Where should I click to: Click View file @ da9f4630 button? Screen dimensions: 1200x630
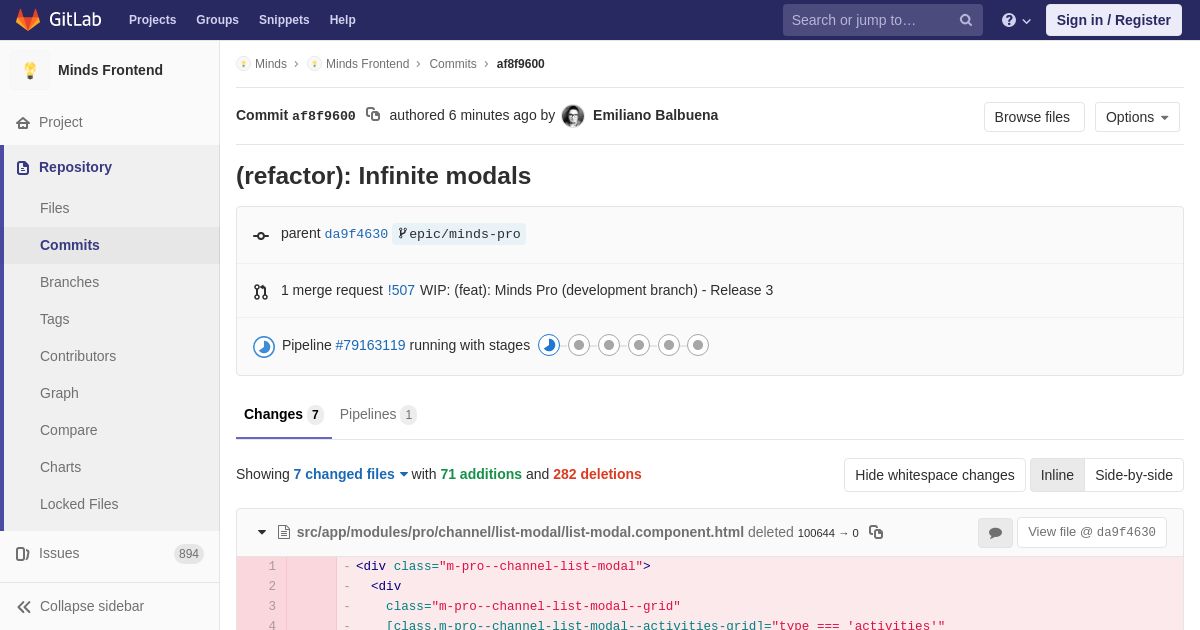tap(1092, 532)
